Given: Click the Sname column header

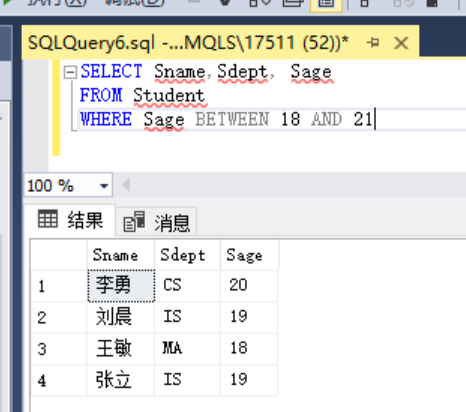Looking at the screenshot, I should [121, 255].
